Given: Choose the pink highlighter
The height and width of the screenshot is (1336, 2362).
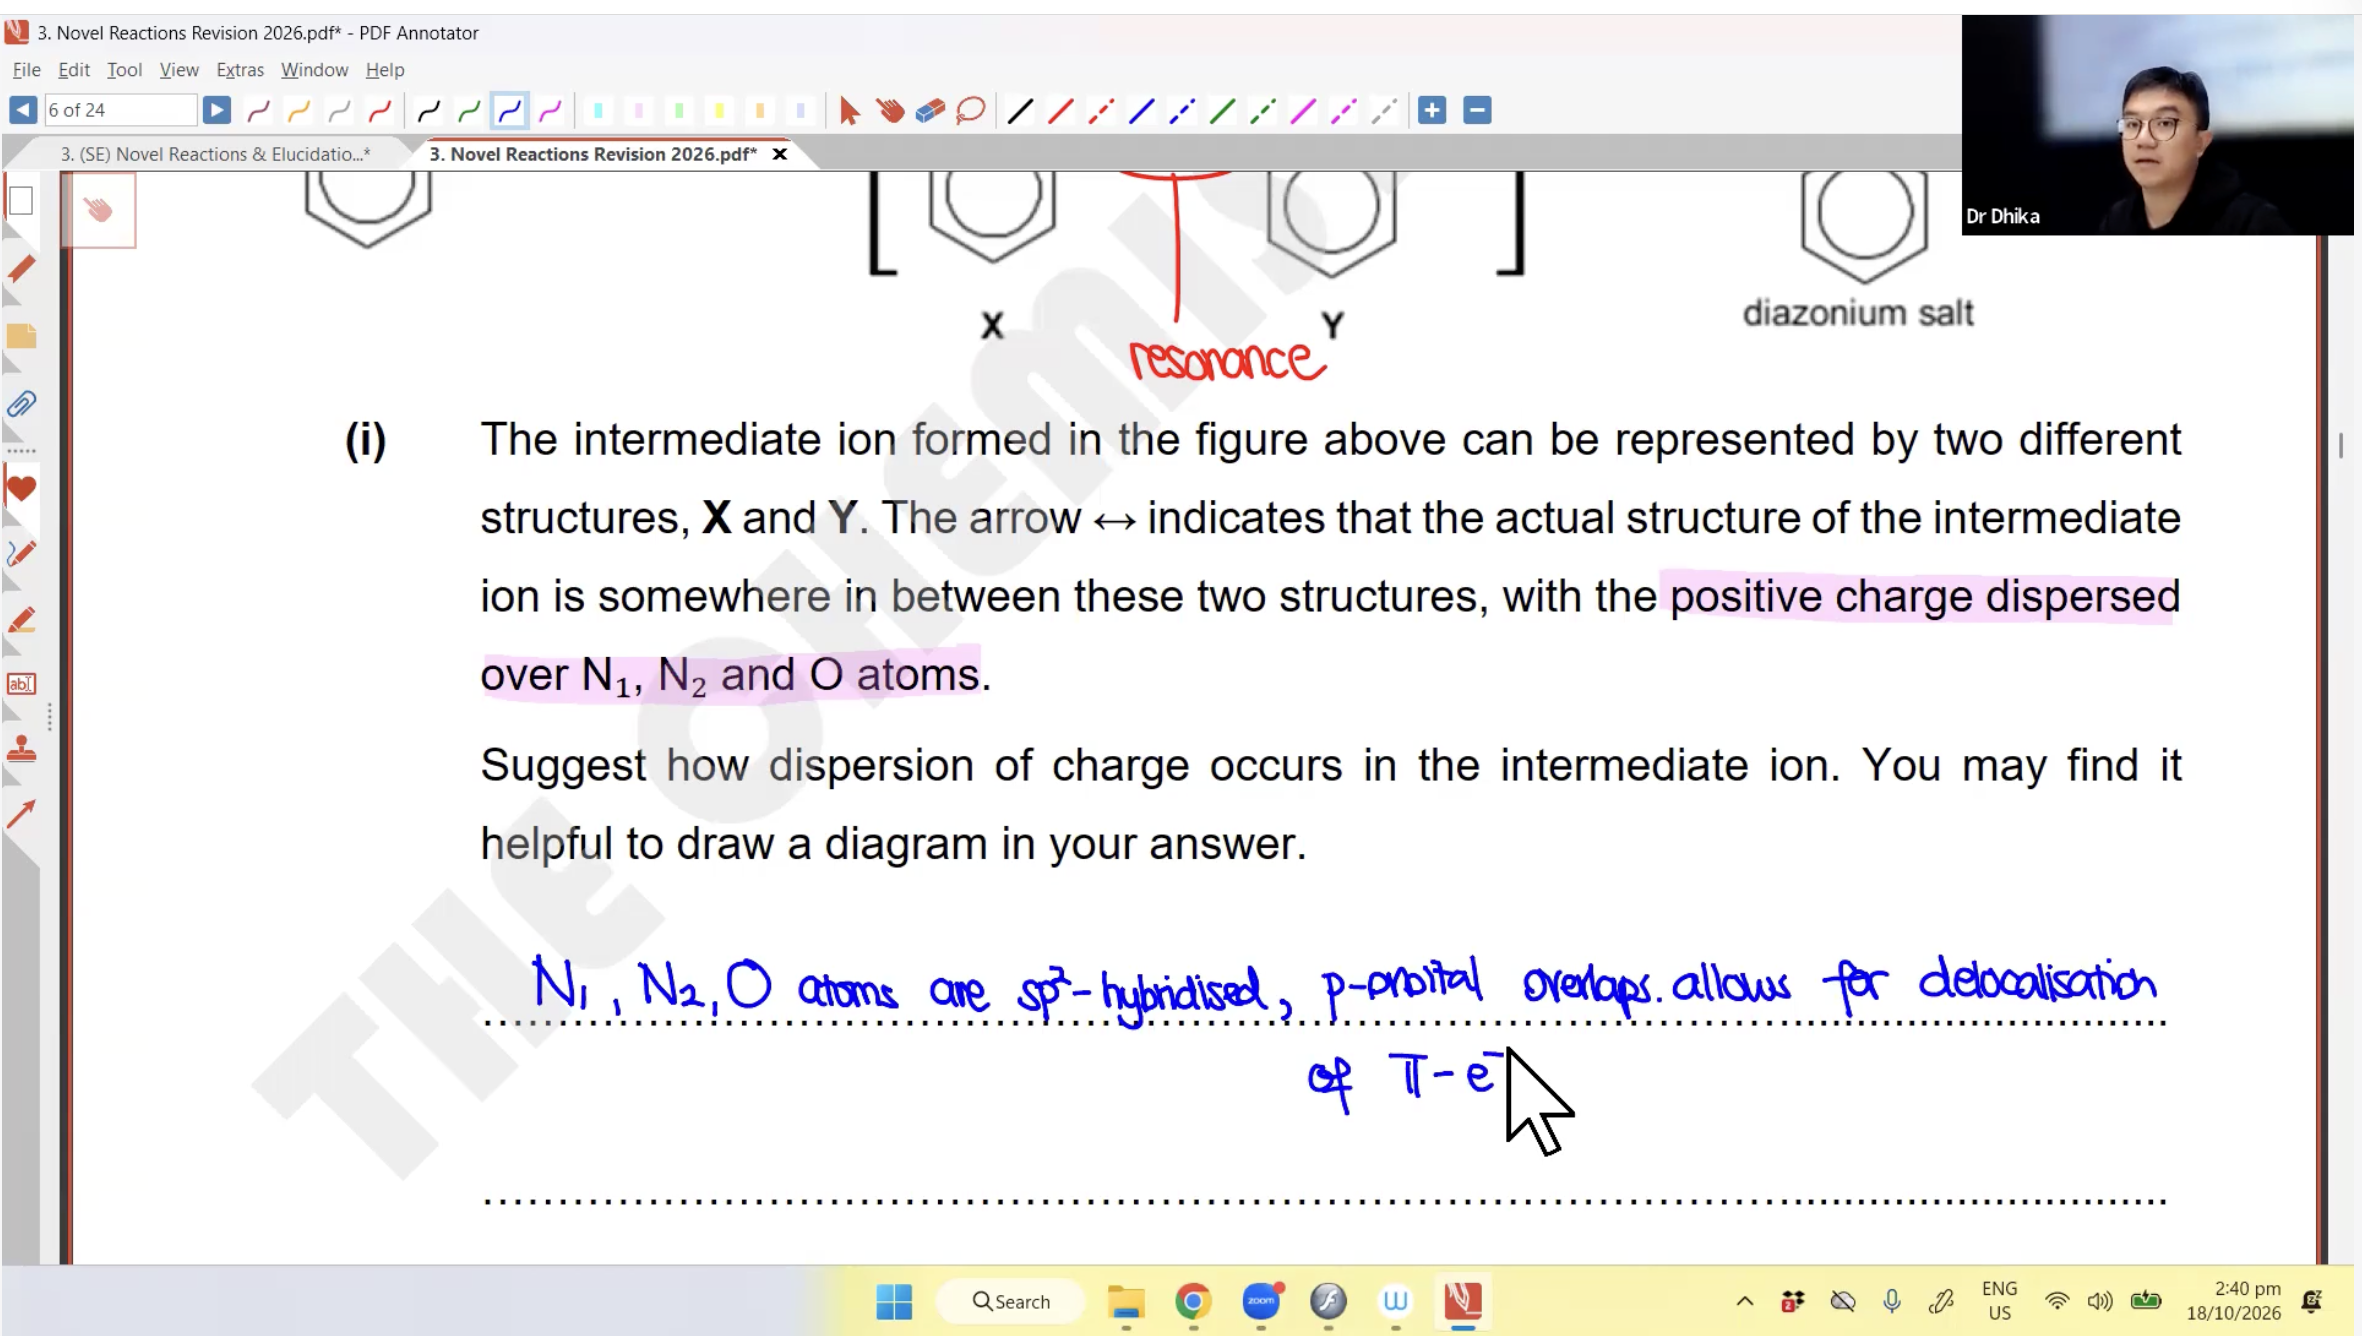Looking at the screenshot, I should [x=639, y=110].
